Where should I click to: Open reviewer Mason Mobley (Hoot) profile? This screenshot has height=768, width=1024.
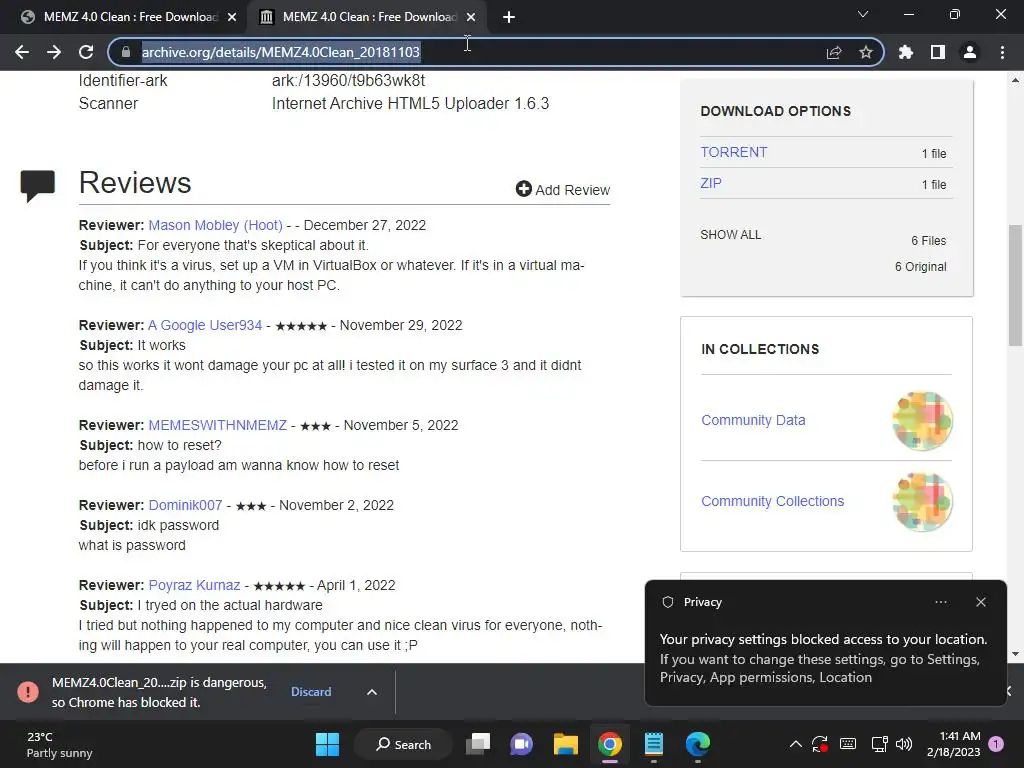[x=216, y=225]
